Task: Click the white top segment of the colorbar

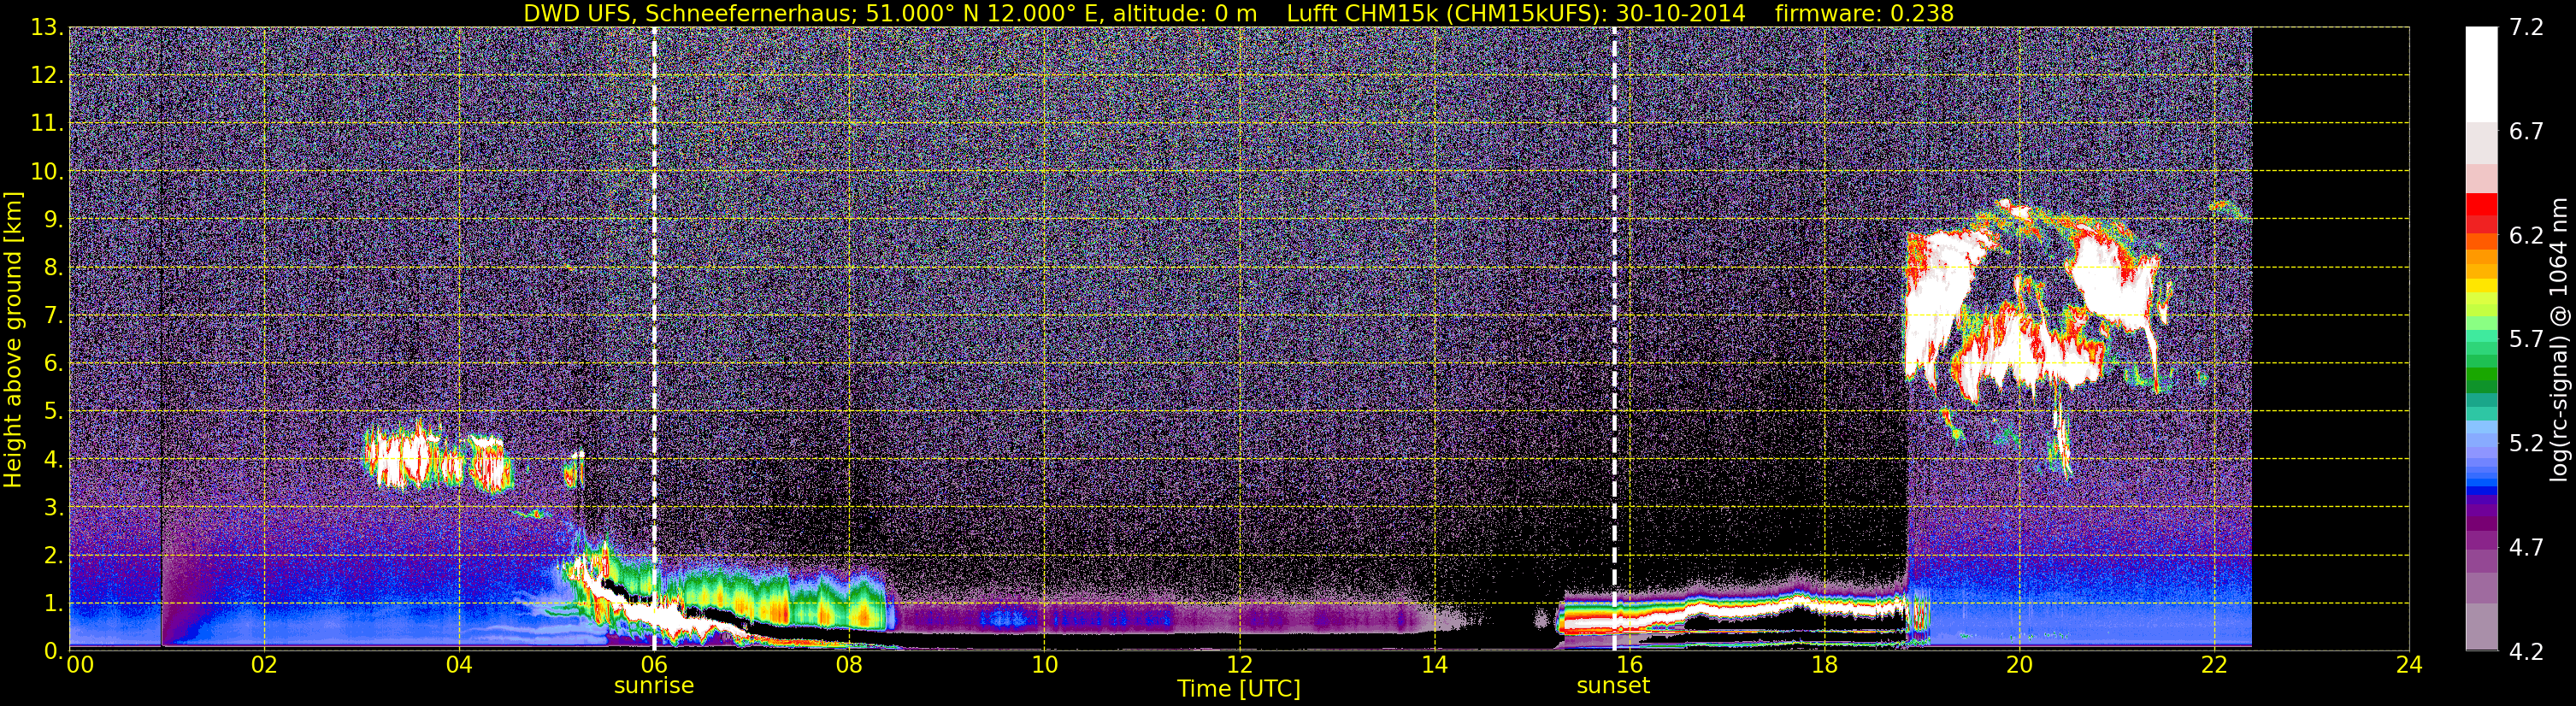Action: tap(2481, 75)
